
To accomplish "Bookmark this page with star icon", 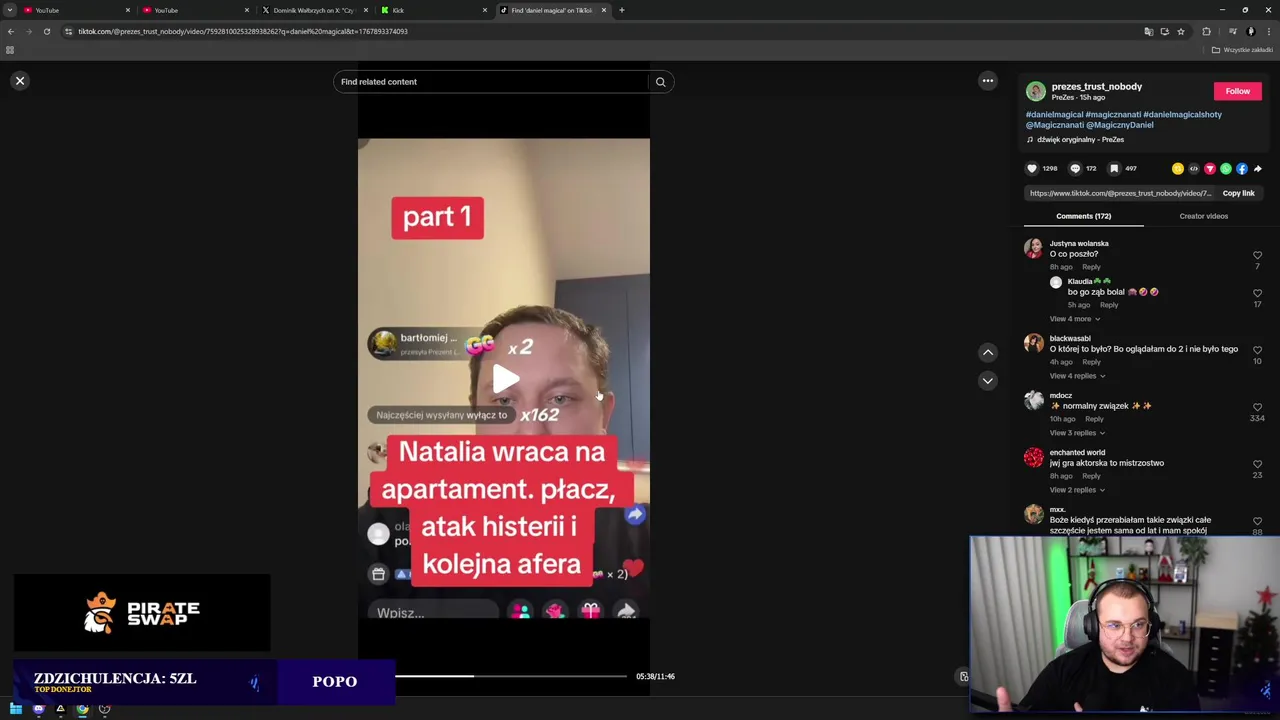I will [1180, 31].
